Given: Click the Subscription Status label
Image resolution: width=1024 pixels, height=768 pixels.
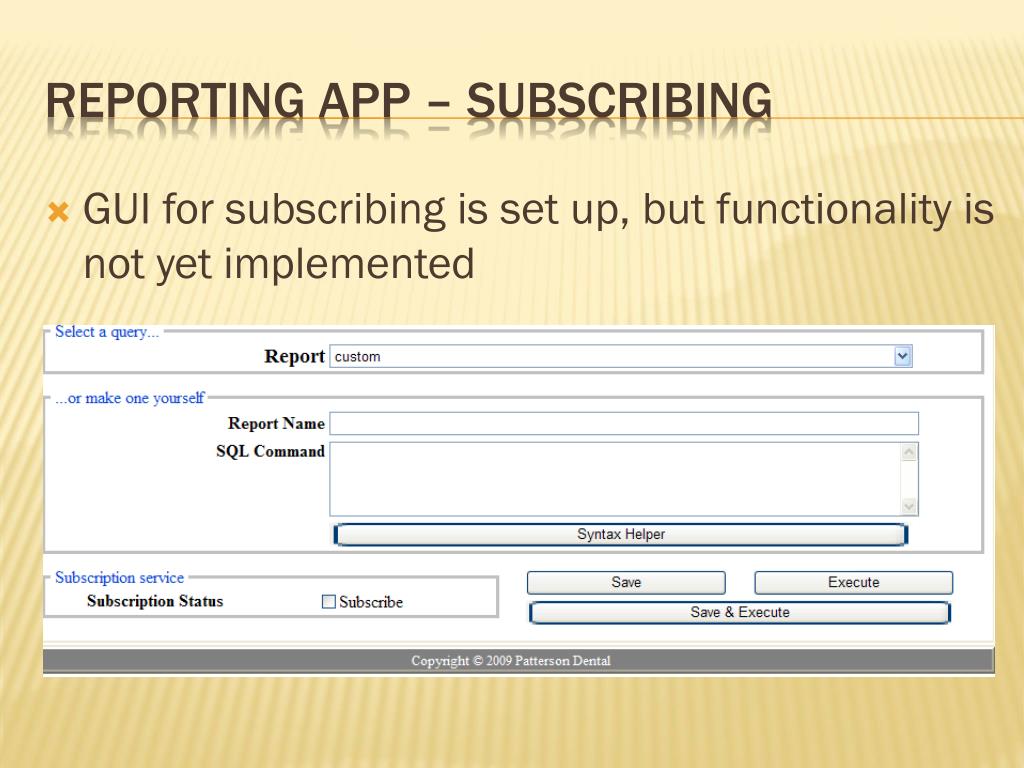Looking at the screenshot, I should coord(155,601).
